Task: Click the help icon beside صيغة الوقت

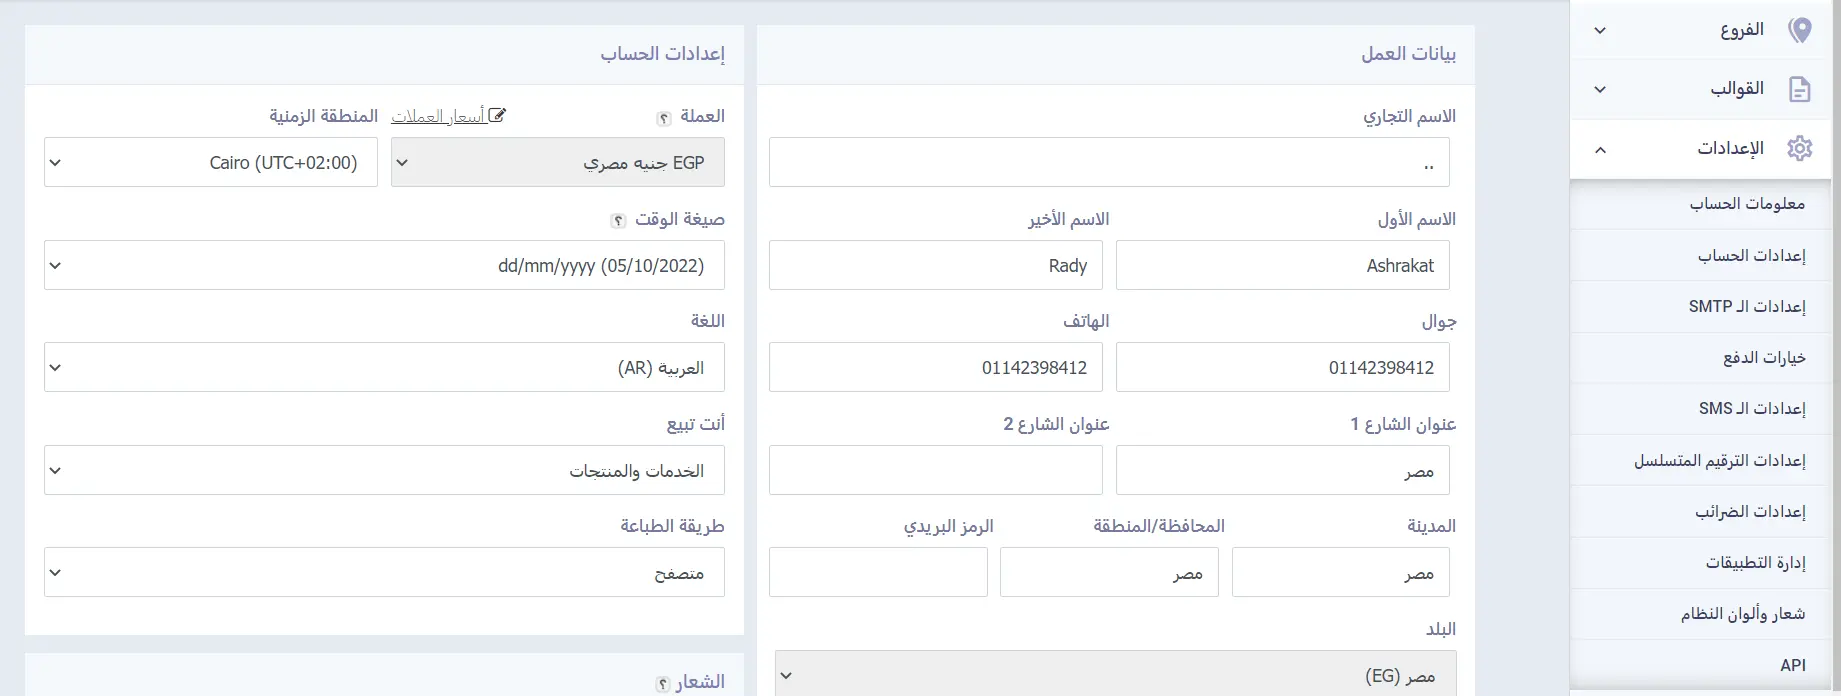Action: [x=618, y=221]
